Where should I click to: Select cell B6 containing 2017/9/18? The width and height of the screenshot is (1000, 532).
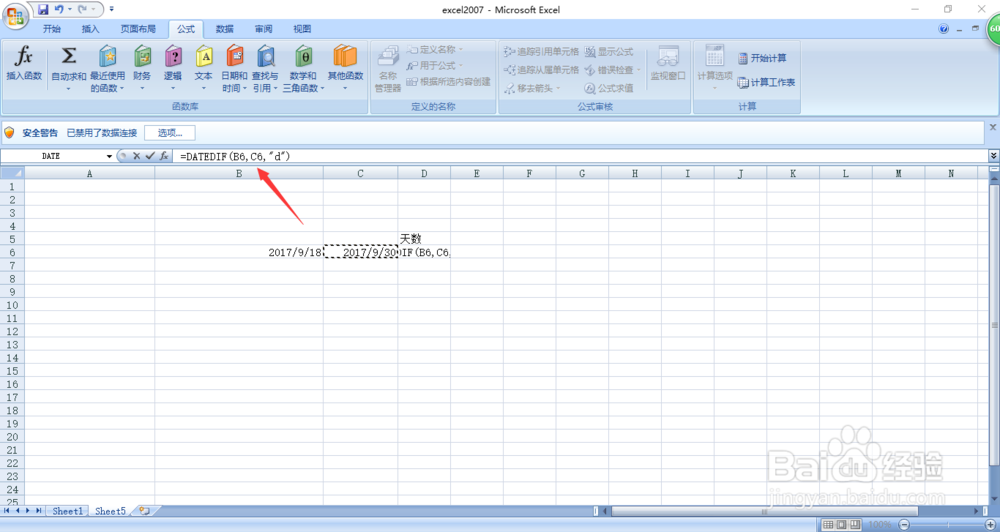pyautogui.click(x=239, y=252)
